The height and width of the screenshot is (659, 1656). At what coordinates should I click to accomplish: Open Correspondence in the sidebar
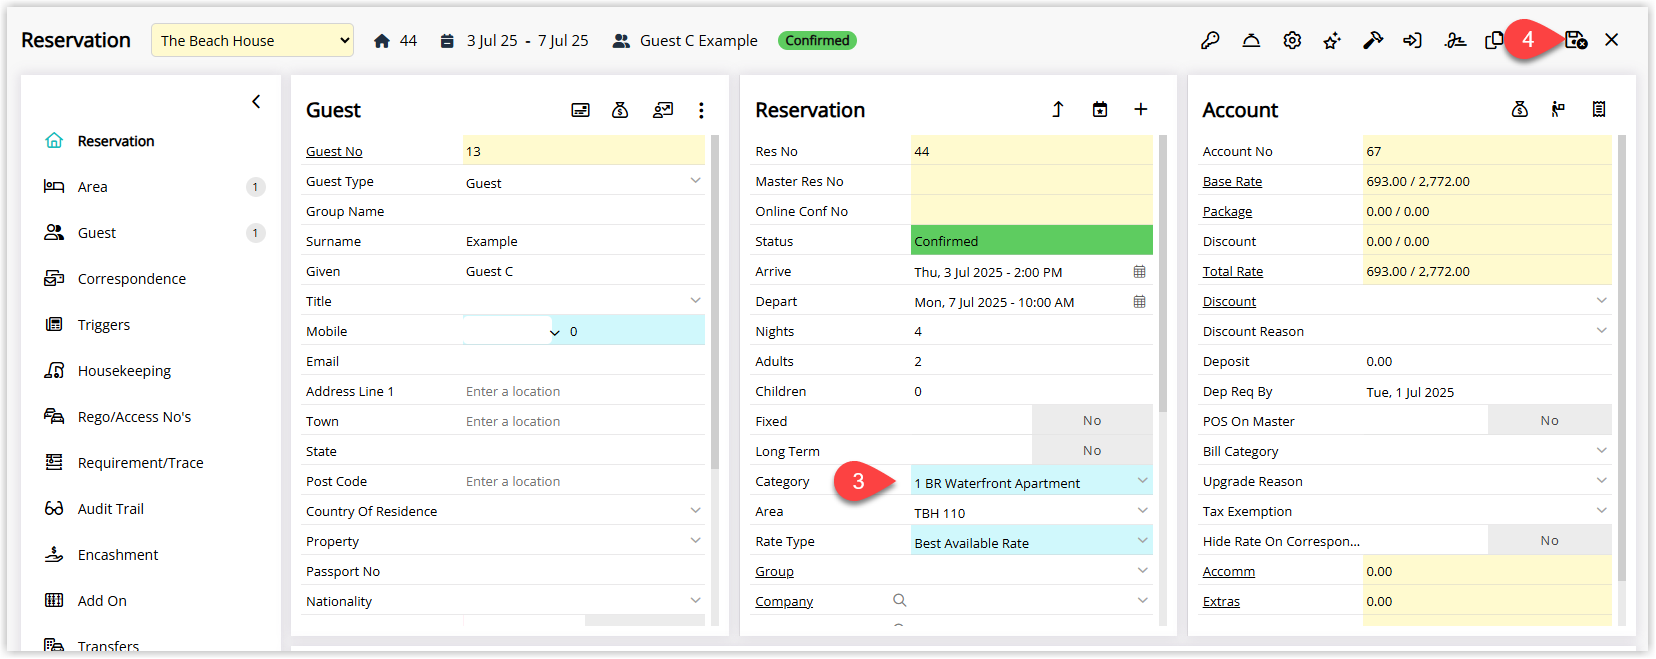pyautogui.click(x=132, y=279)
